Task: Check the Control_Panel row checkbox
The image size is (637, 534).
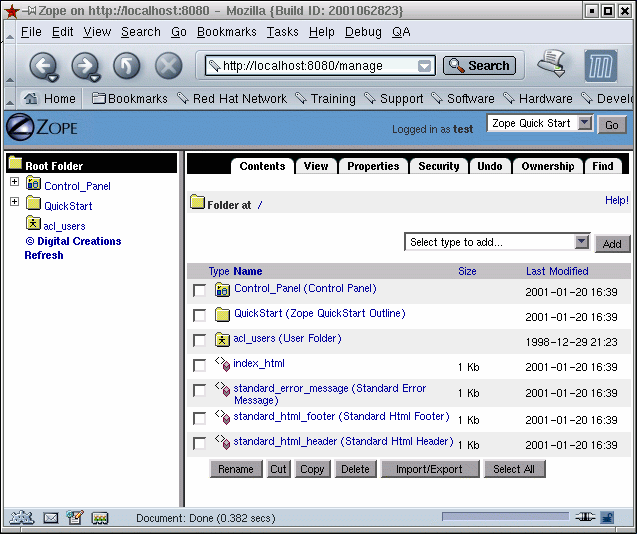Action: tap(199, 290)
